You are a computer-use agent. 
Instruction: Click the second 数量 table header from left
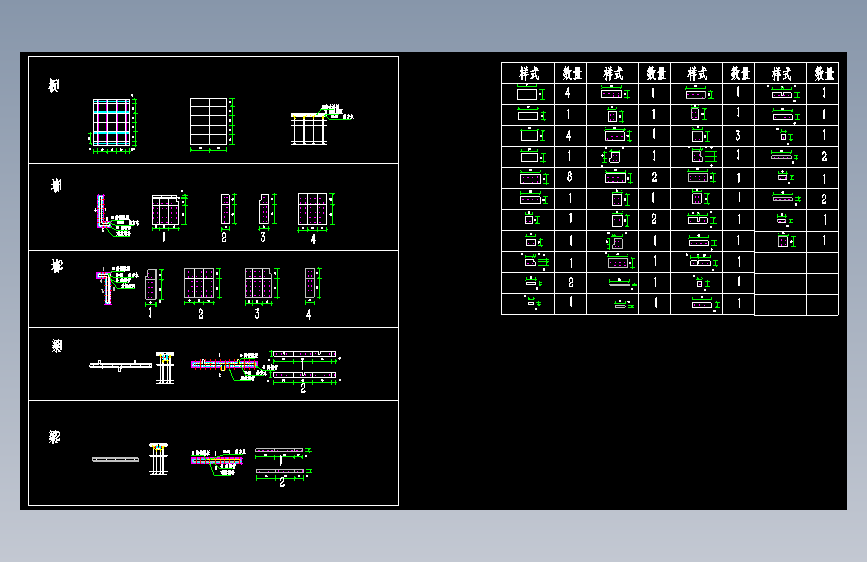coord(656,73)
